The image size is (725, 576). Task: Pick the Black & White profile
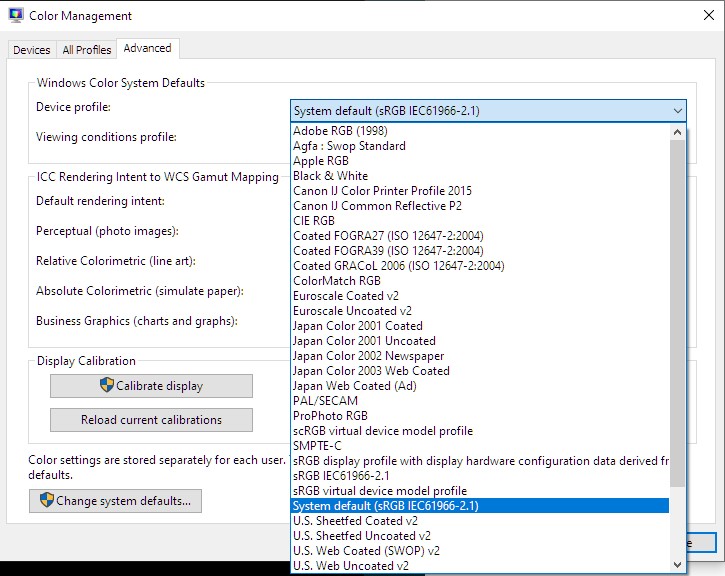tap(330, 176)
